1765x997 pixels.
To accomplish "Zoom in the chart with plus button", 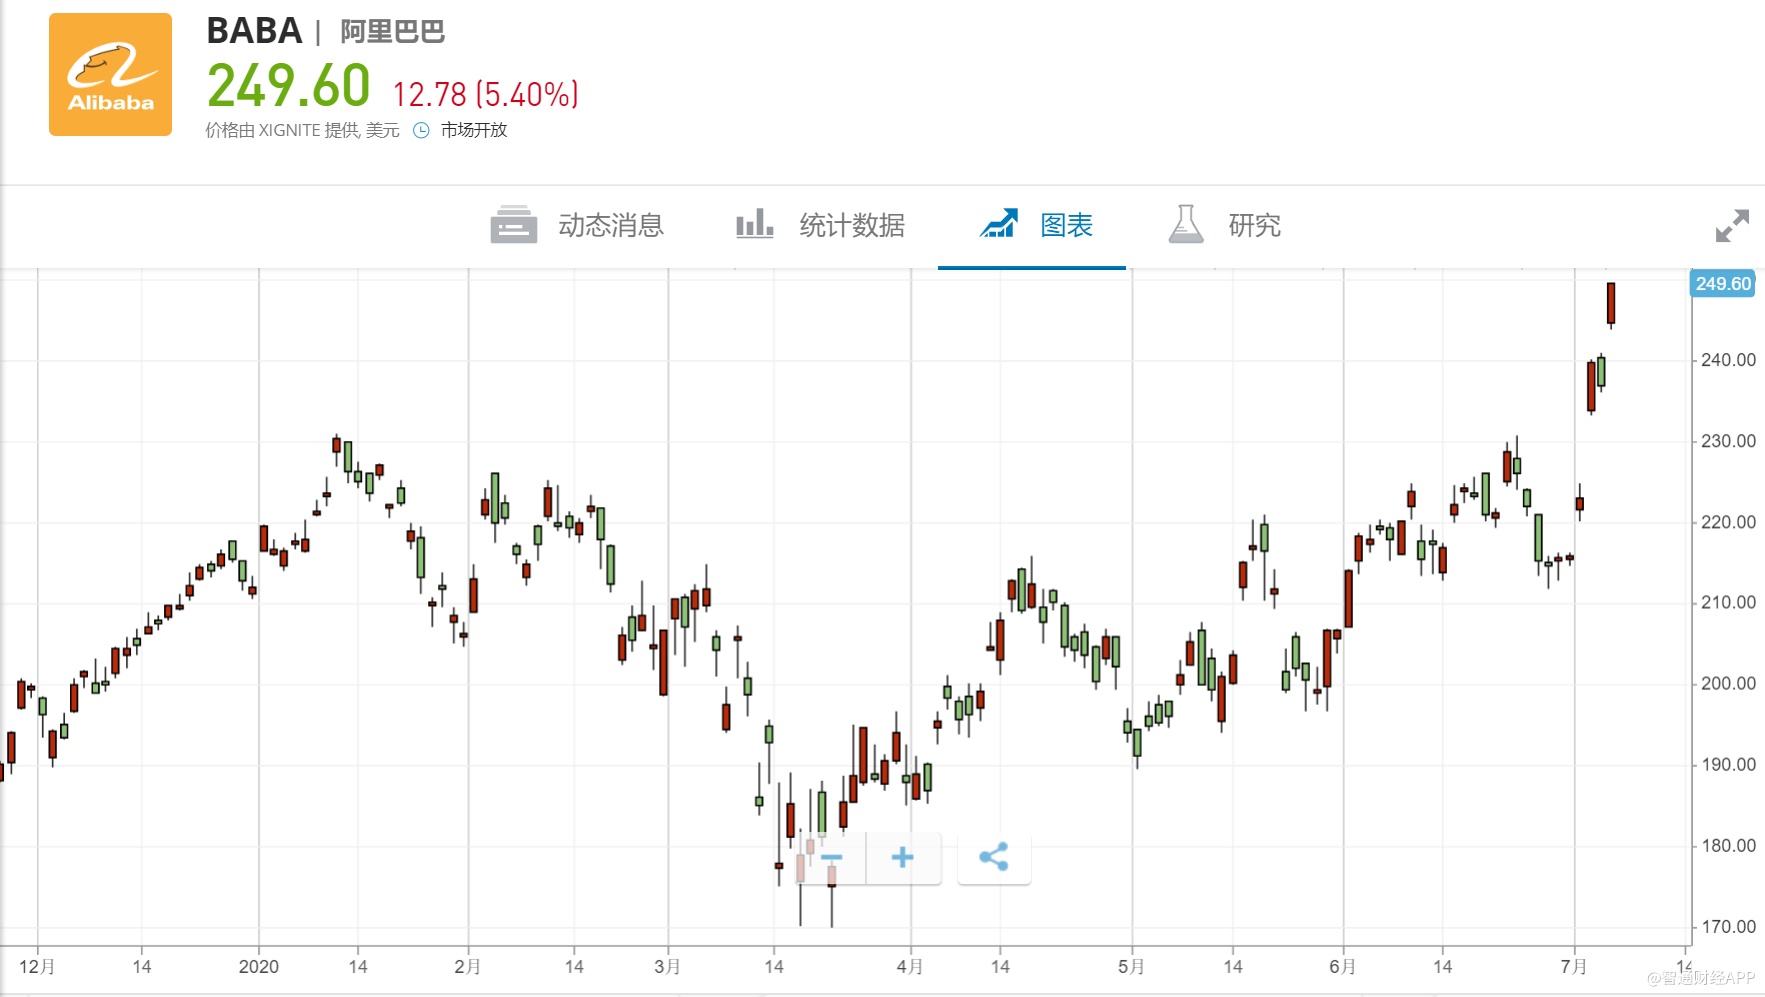I will point(902,858).
